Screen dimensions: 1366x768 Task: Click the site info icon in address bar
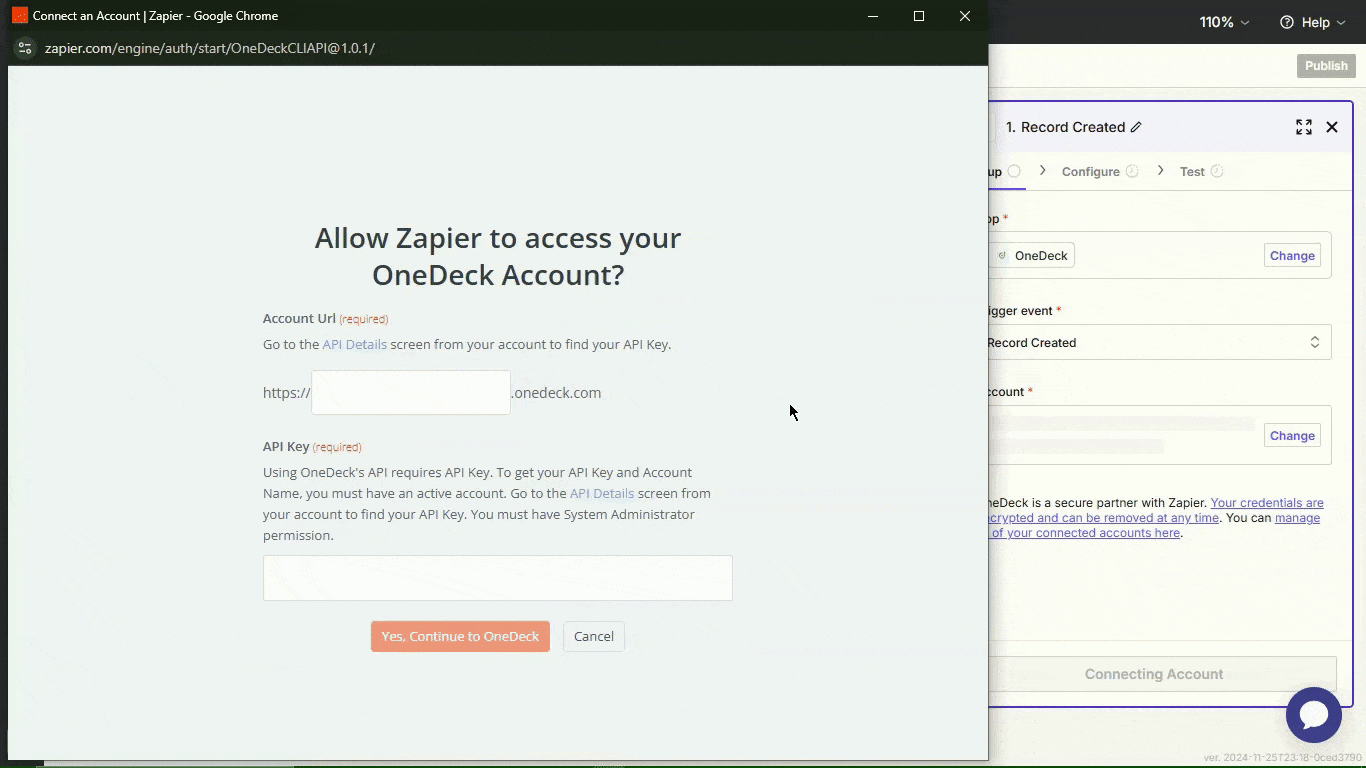pos(25,48)
